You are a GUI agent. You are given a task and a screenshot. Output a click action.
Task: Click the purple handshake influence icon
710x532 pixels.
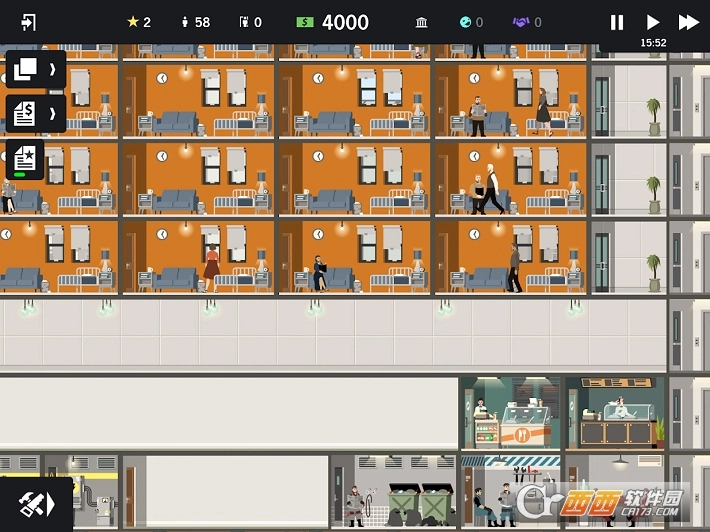click(x=520, y=22)
